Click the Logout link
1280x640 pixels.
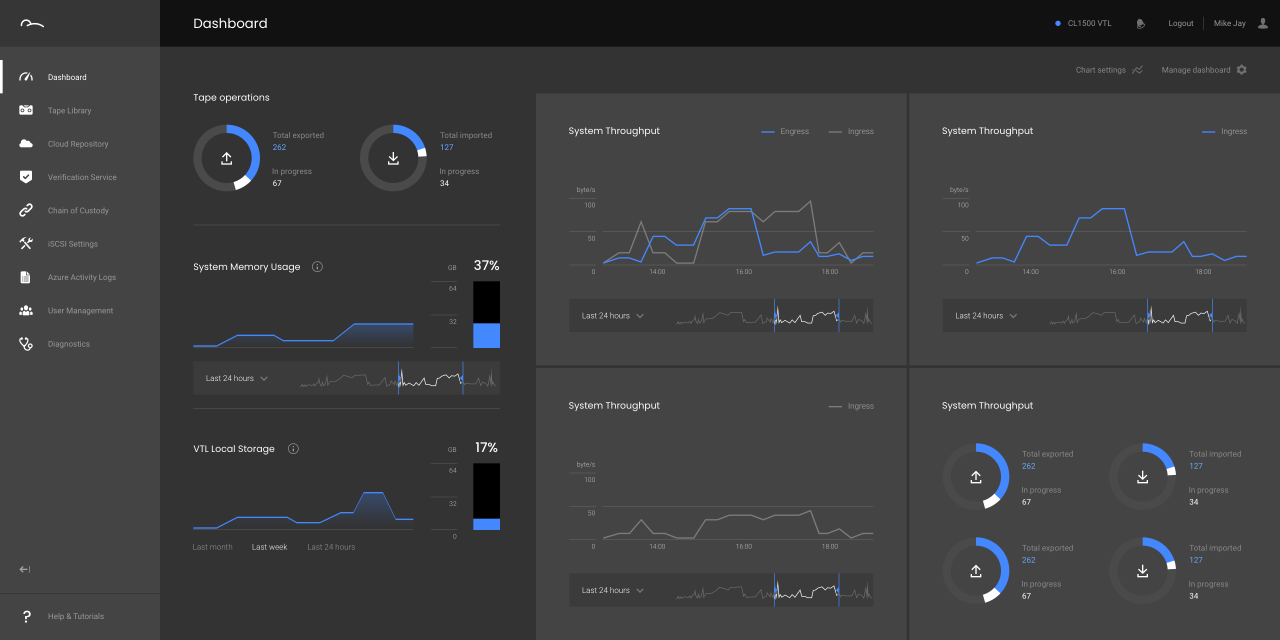coord(1180,24)
